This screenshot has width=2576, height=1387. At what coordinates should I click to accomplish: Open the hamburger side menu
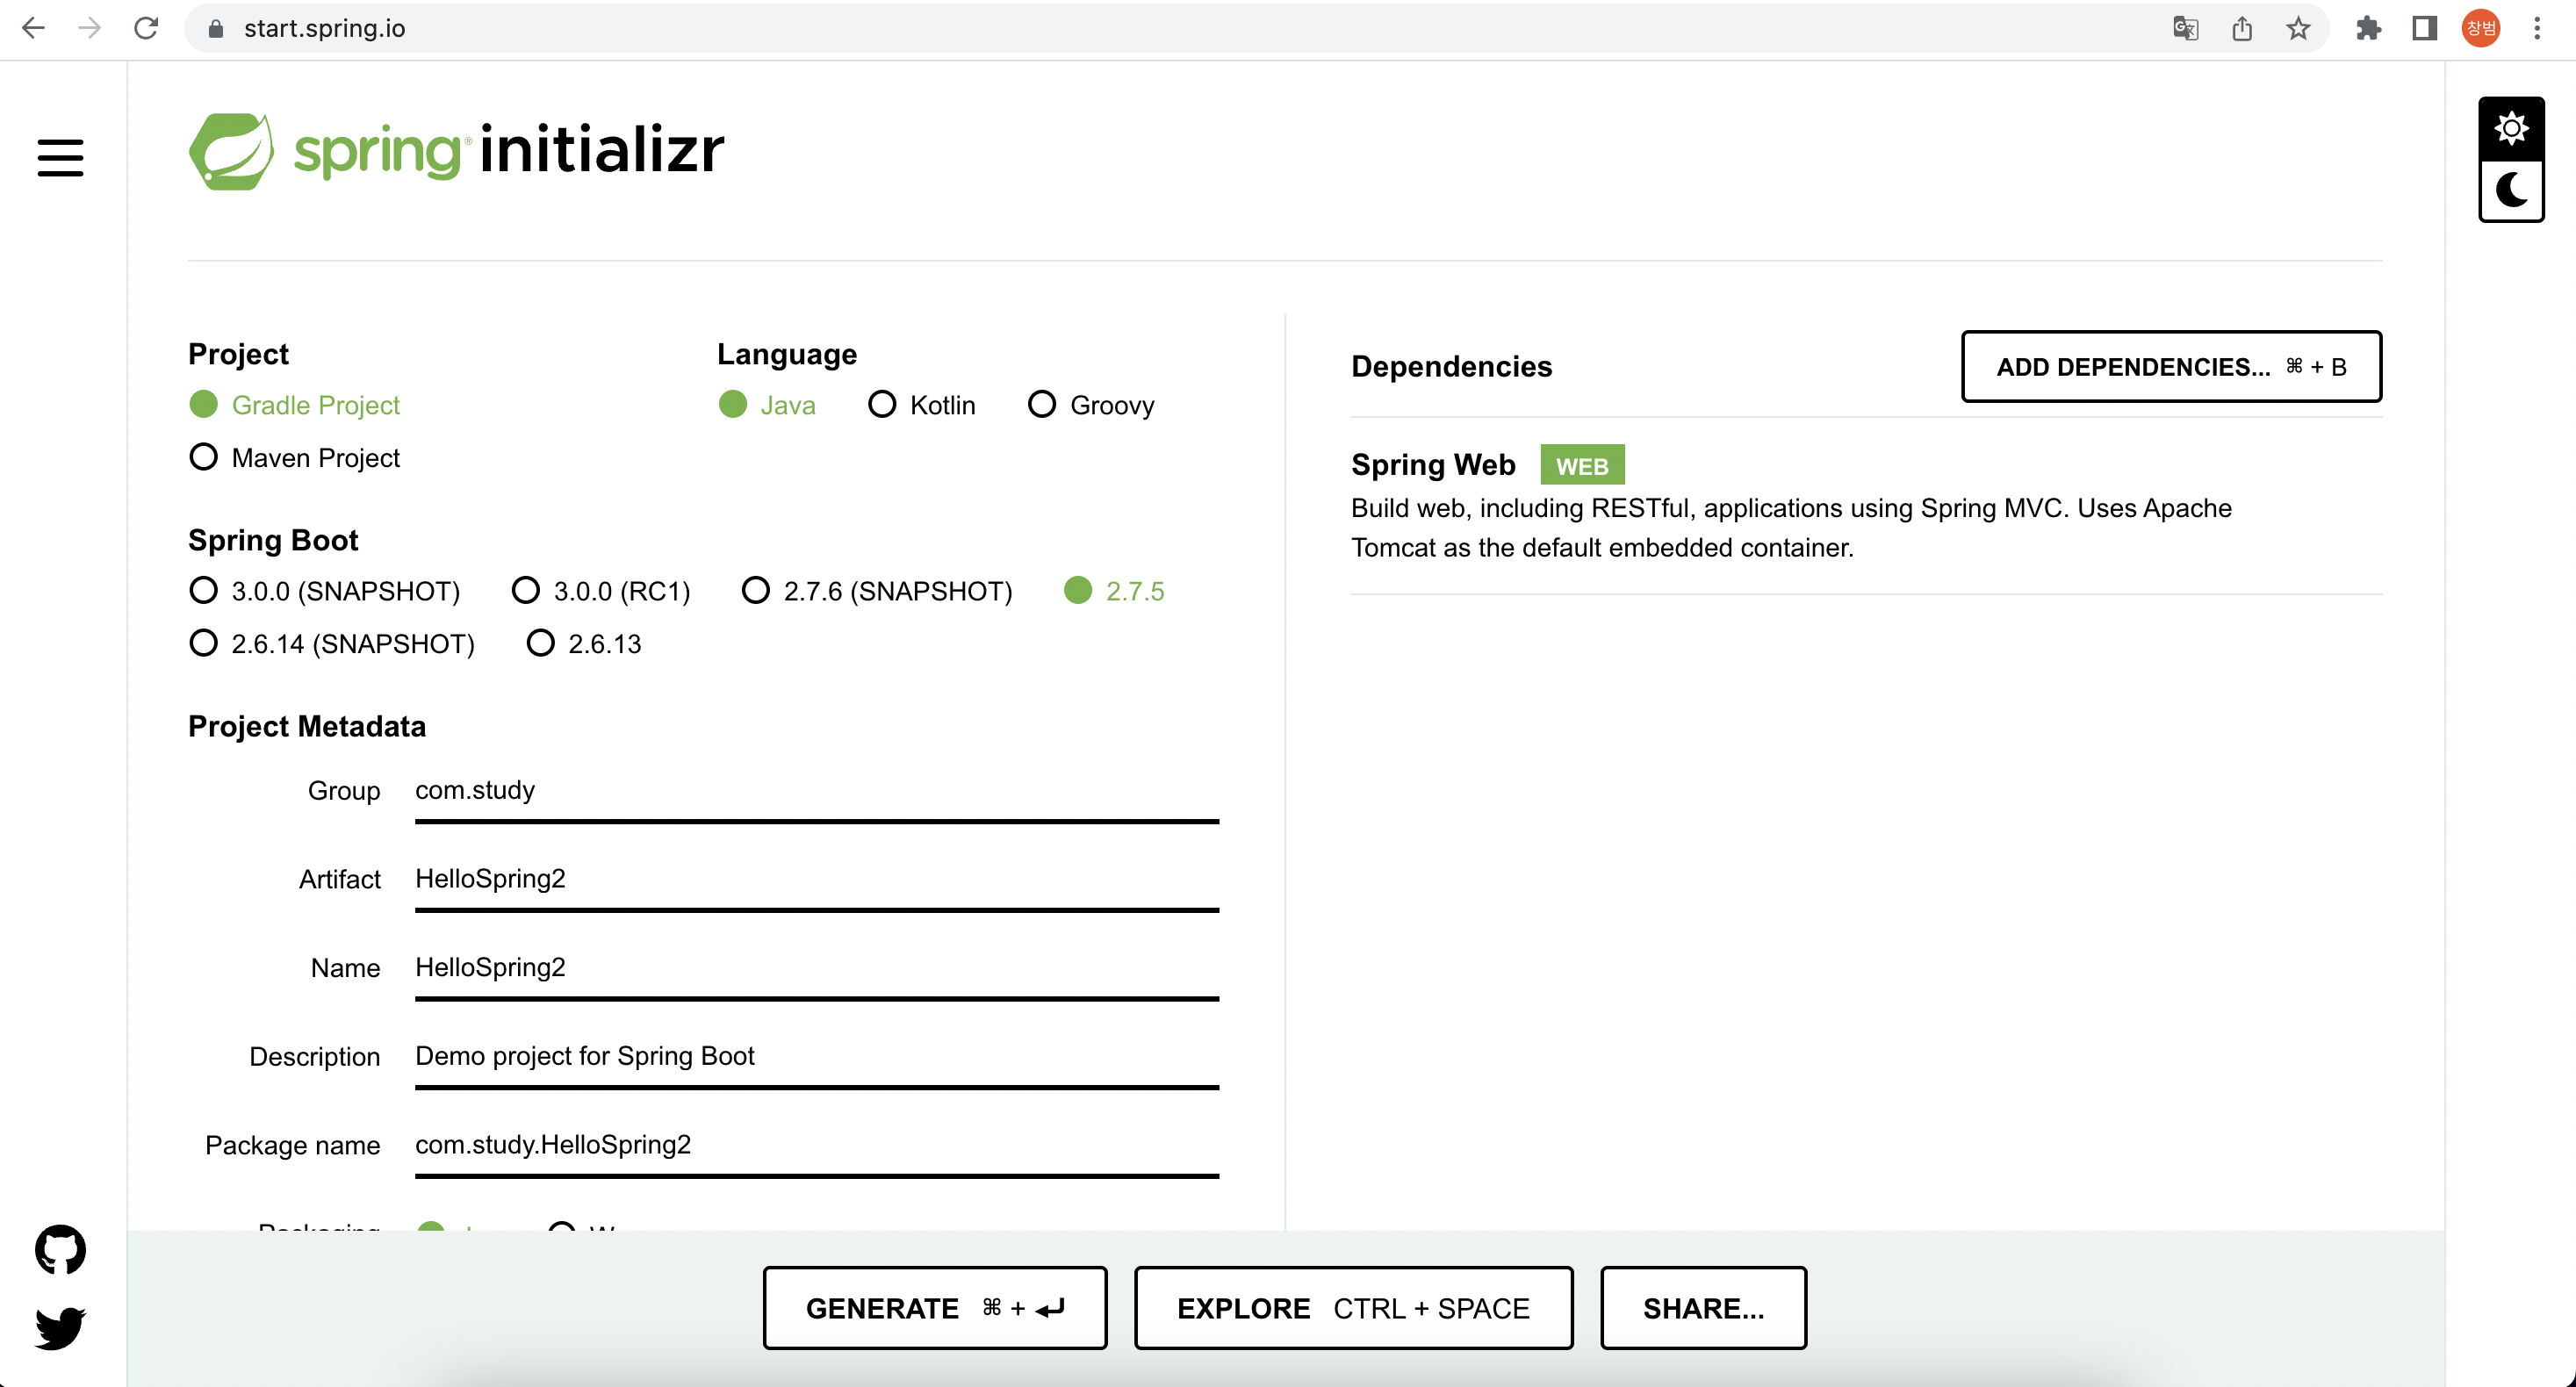pos(60,158)
